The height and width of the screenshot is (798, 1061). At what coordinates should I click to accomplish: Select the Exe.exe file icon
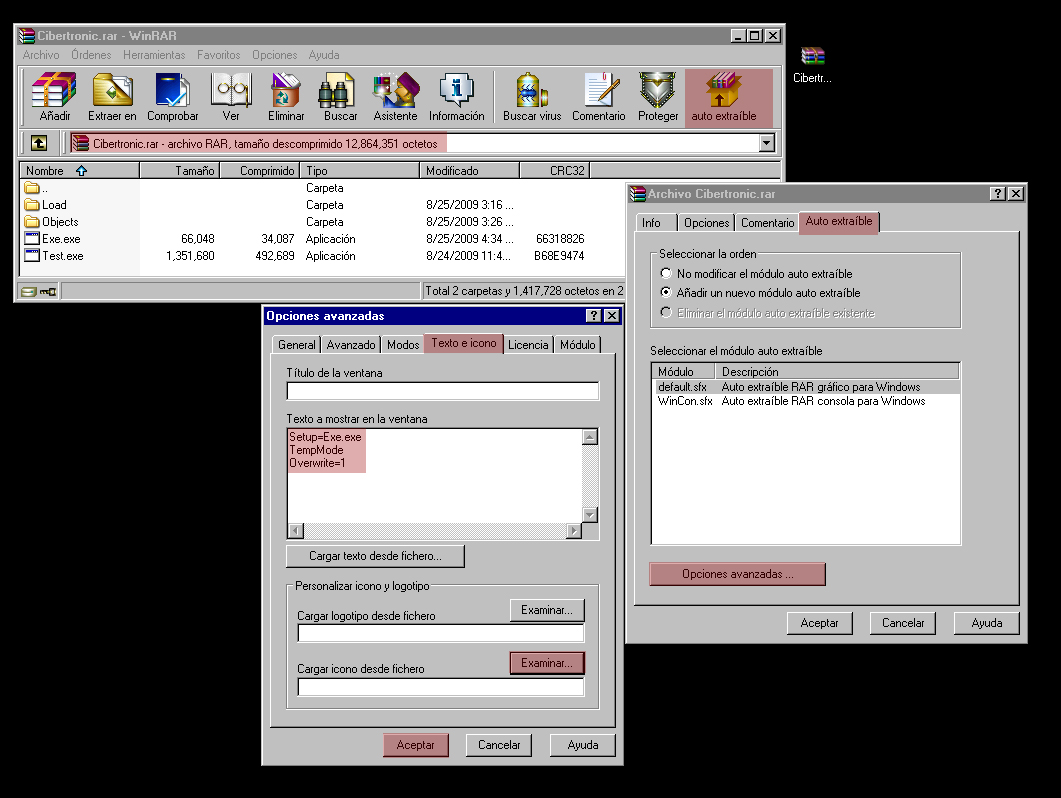click(x=32, y=238)
